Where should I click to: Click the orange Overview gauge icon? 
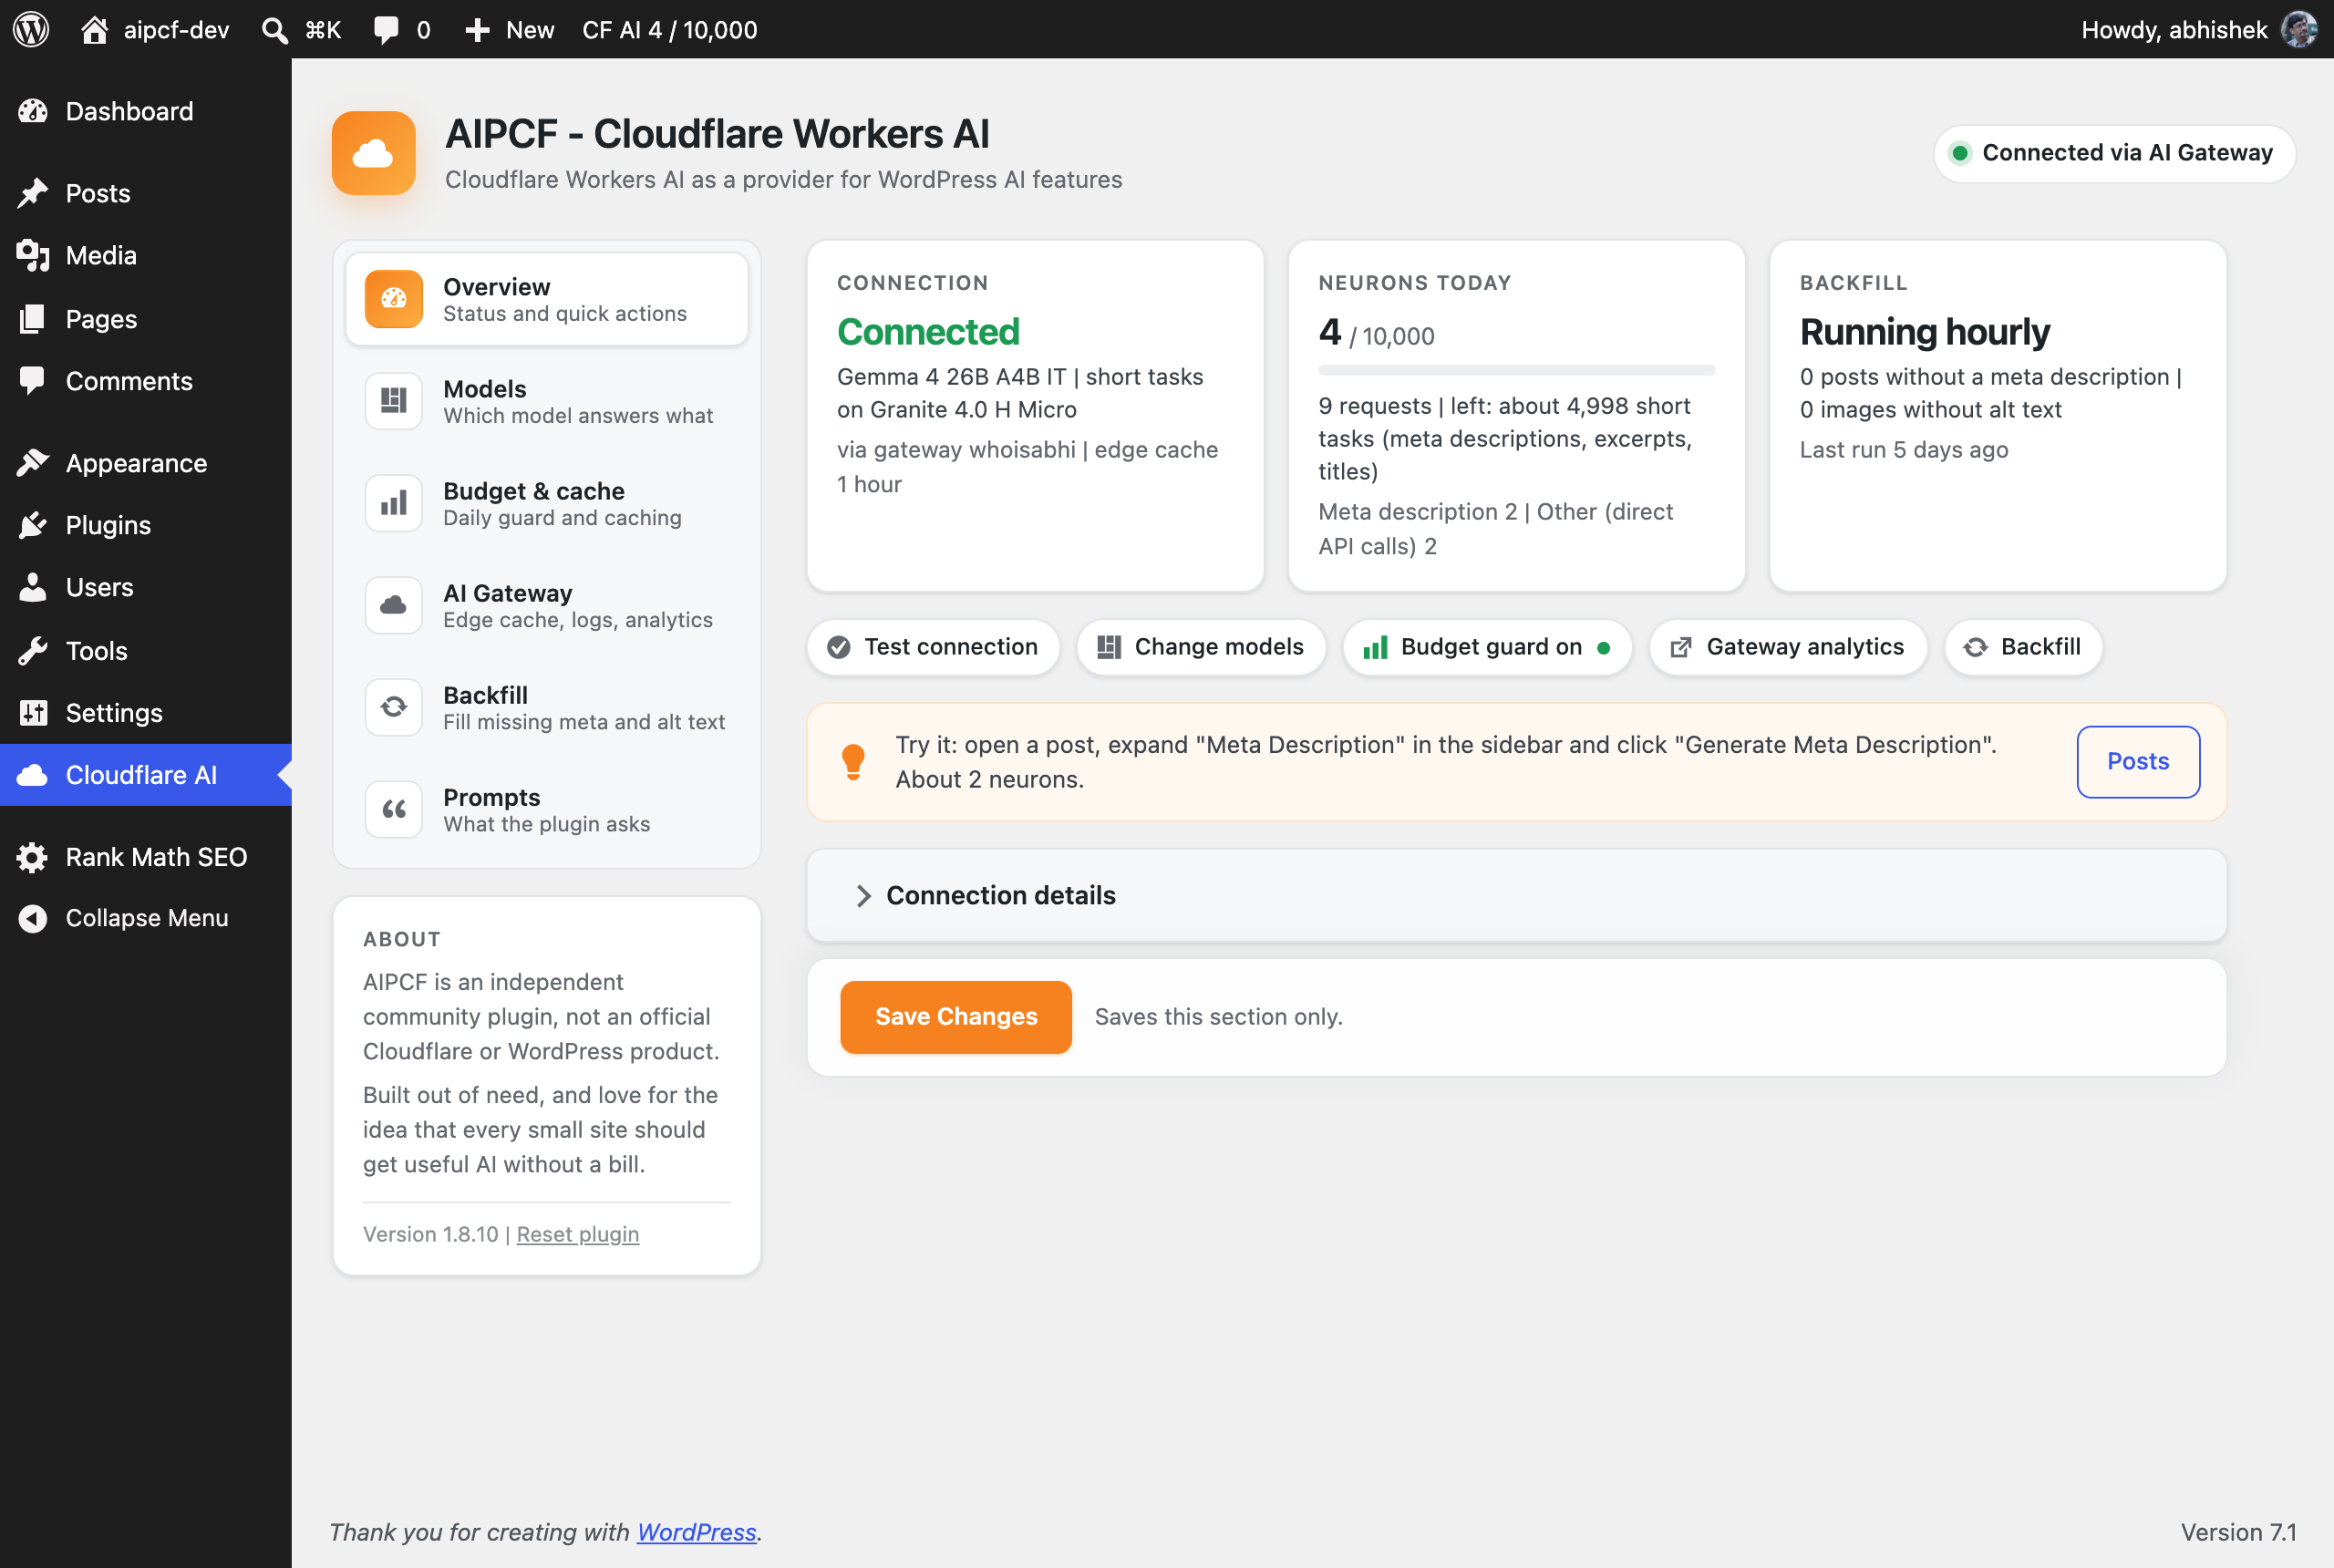point(393,298)
